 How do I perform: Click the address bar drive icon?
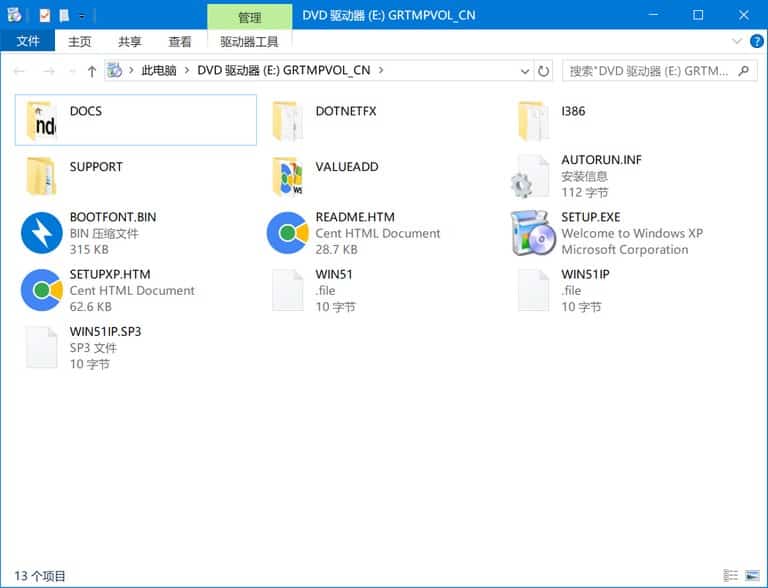(x=115, y=71)
